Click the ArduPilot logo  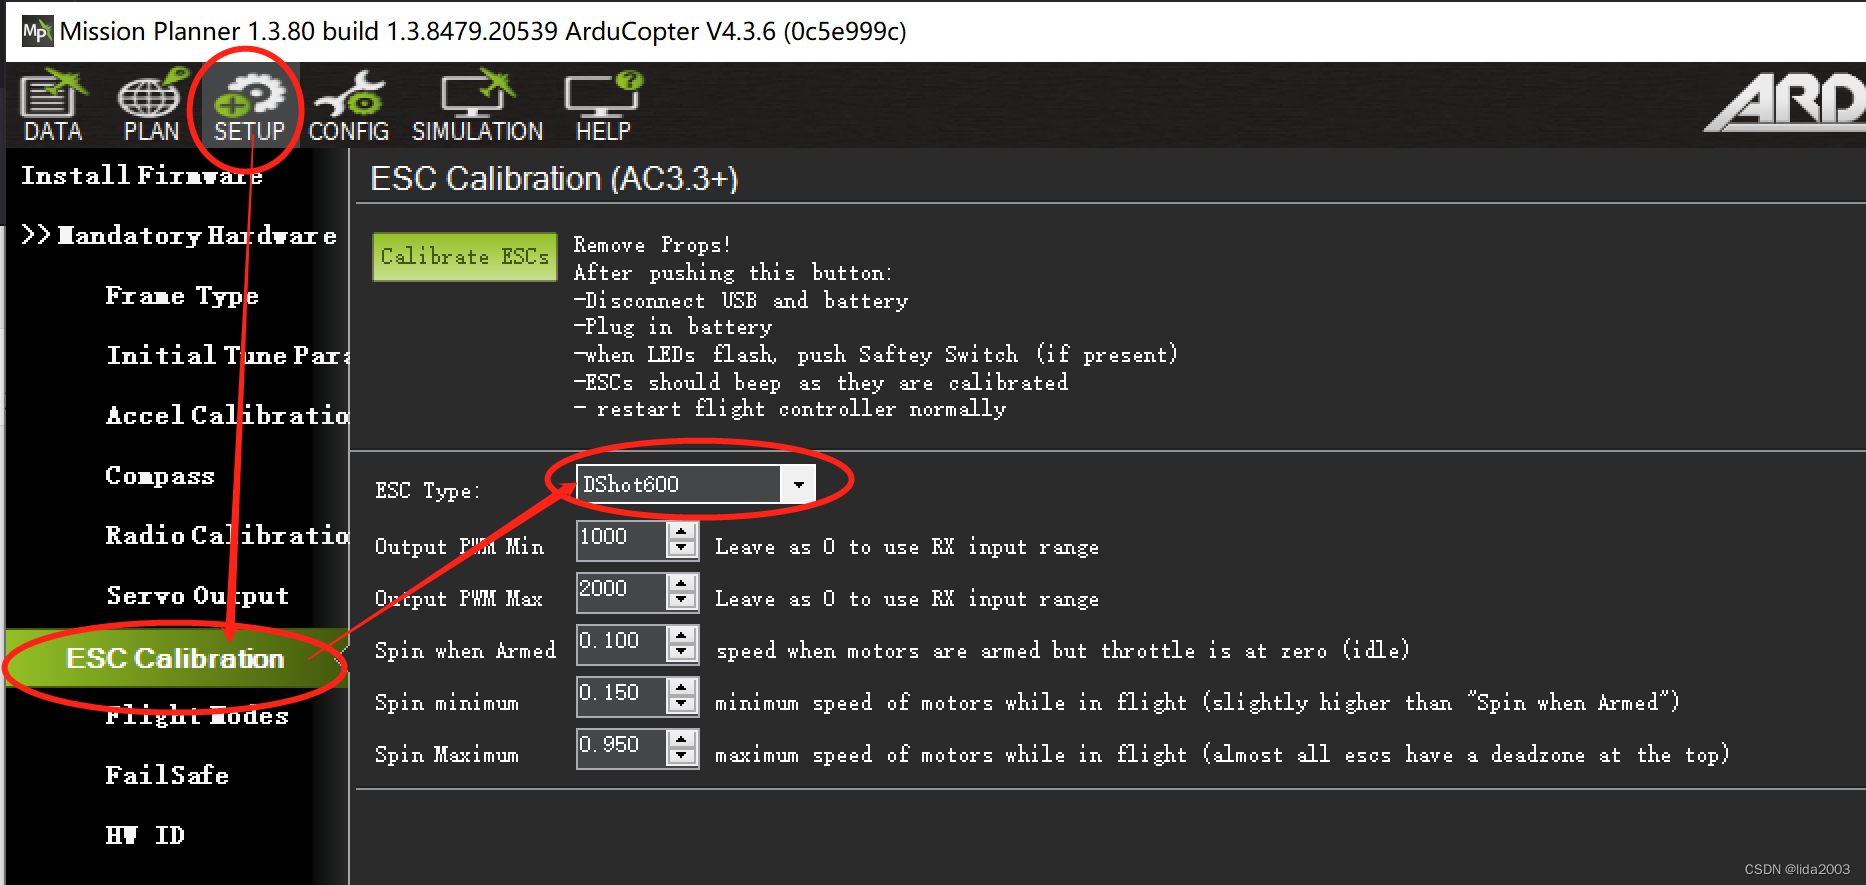click(x=1785, y=102)
